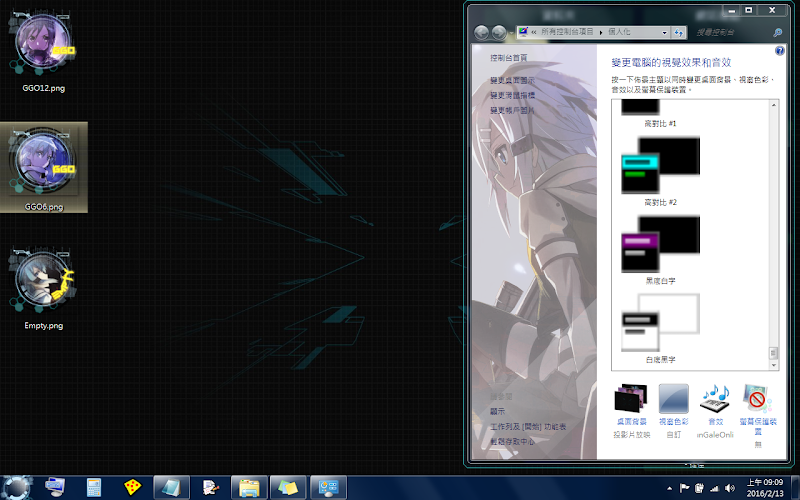Open 變更桌面圖示 link

512,80
